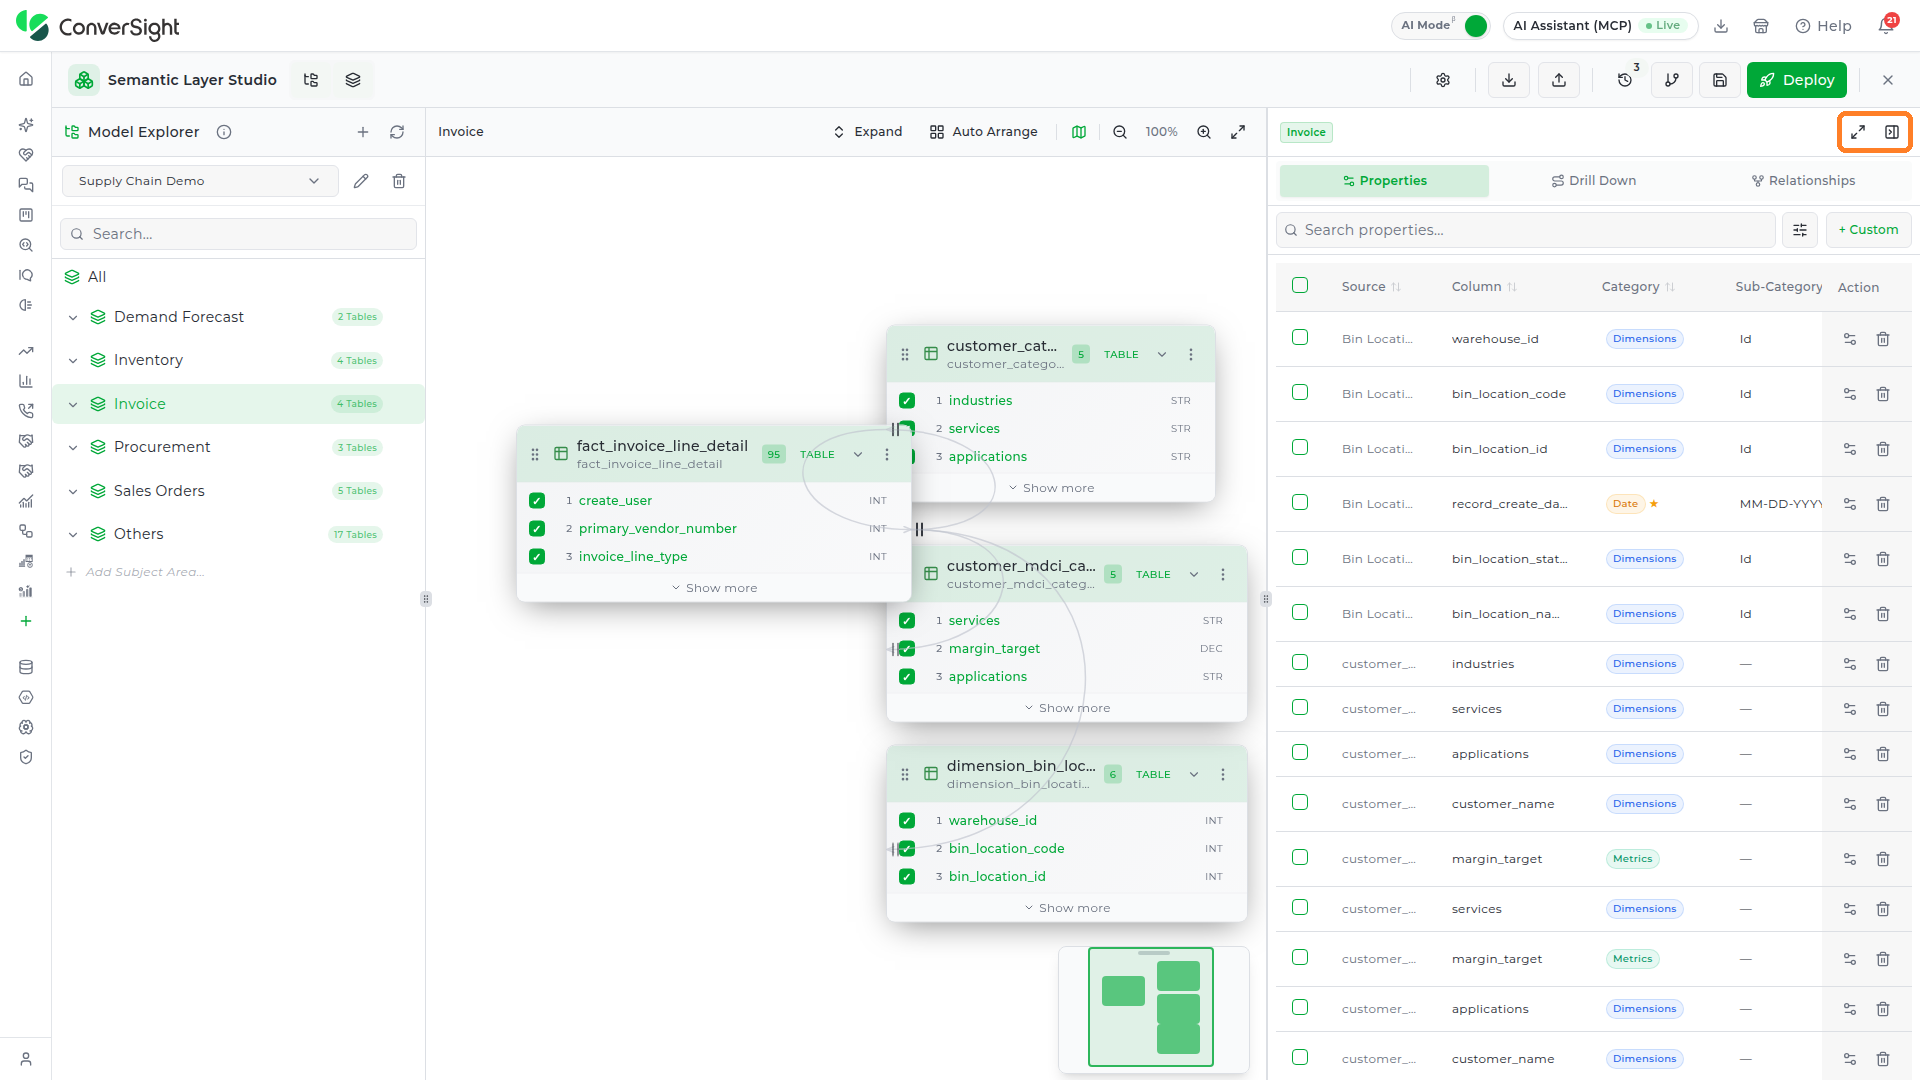The image size is (1920, 1080).
Task: Edit the Supply Chain Demo model
Action: [361, 181]
